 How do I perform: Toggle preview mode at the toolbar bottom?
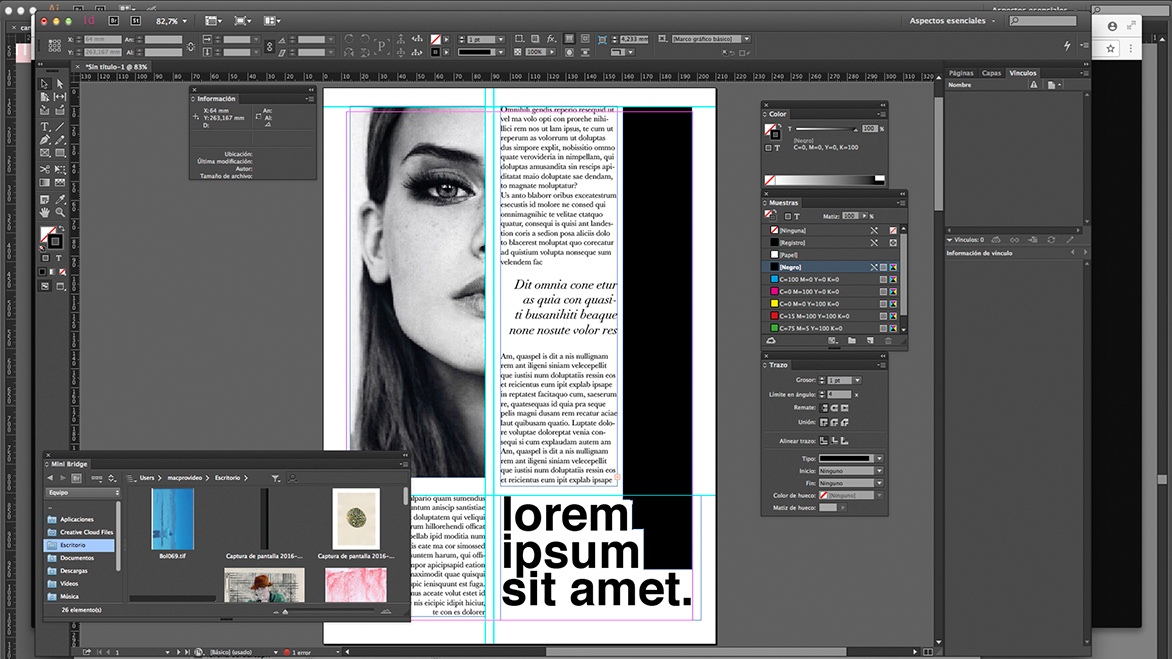[x=59, y=287]
